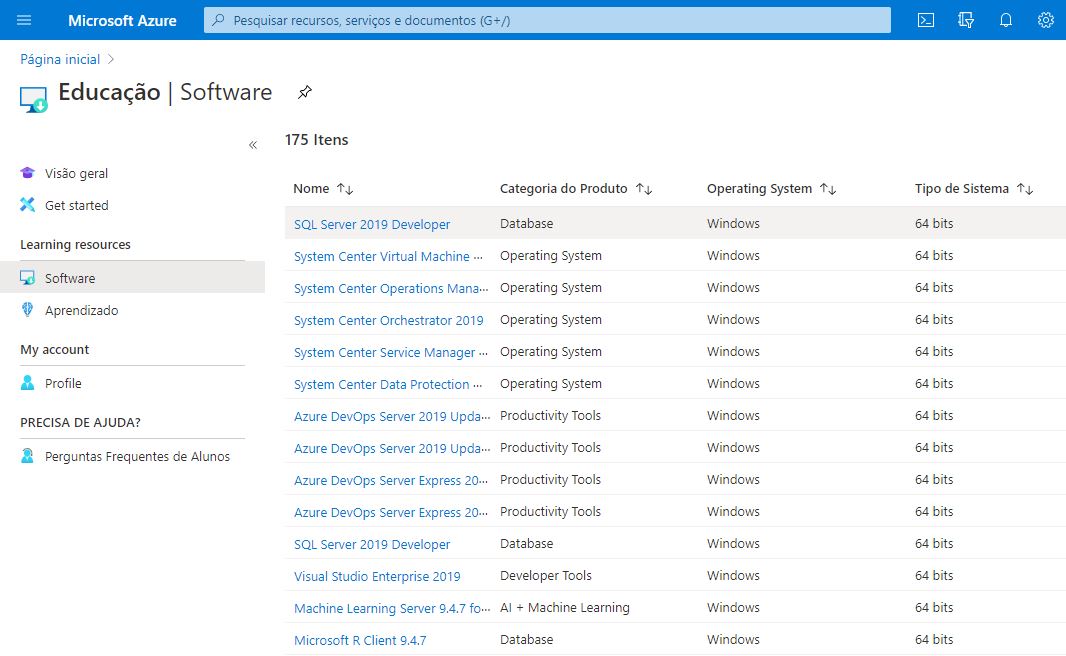
Task: Click the Microsoft Azure logo text
Action: click(x=122, y=20)
